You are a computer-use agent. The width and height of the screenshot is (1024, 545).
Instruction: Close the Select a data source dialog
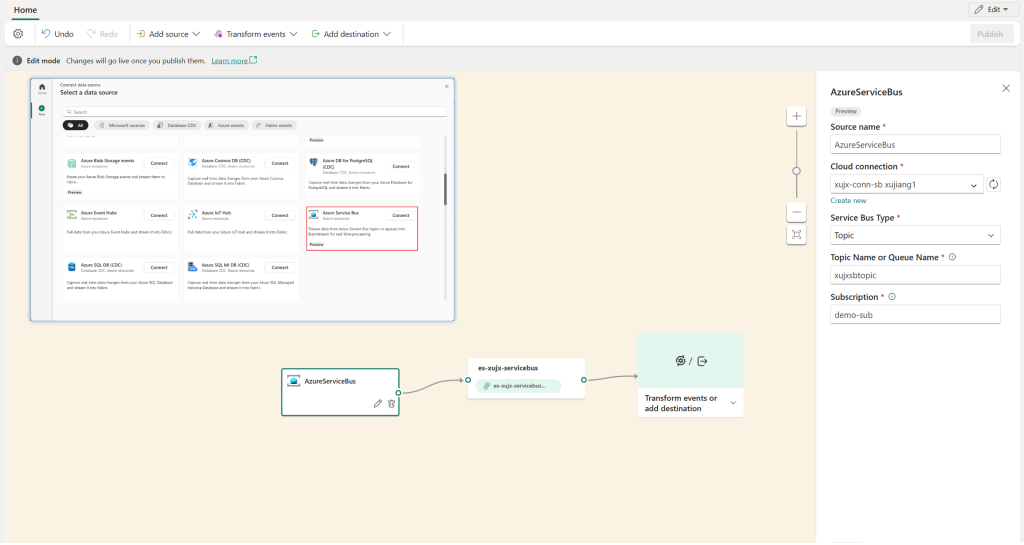[447, 86]
